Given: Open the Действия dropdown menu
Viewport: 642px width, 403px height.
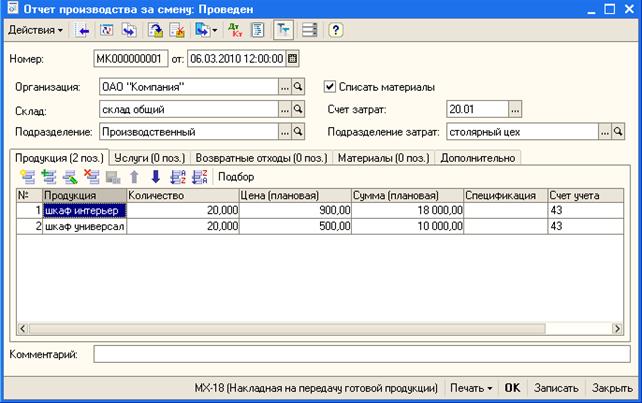Looking at the screenshot, I should pyautogui.click(x=35, y=30).
